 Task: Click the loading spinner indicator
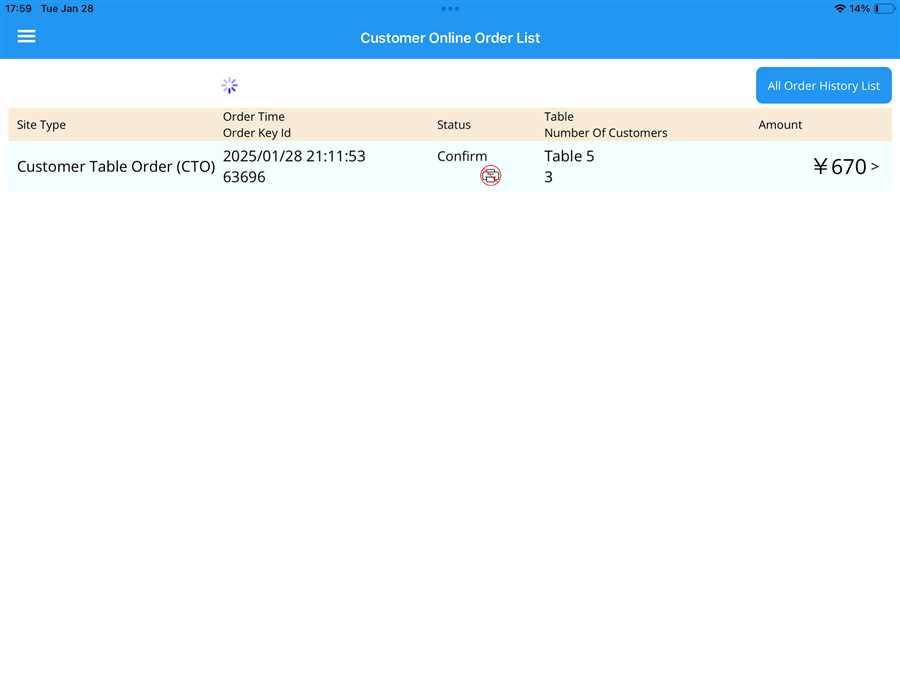(229, 86)
